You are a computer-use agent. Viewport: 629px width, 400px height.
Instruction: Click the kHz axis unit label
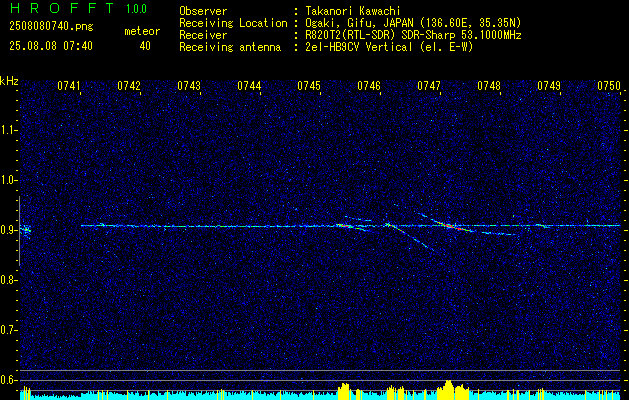click(9, 81)
